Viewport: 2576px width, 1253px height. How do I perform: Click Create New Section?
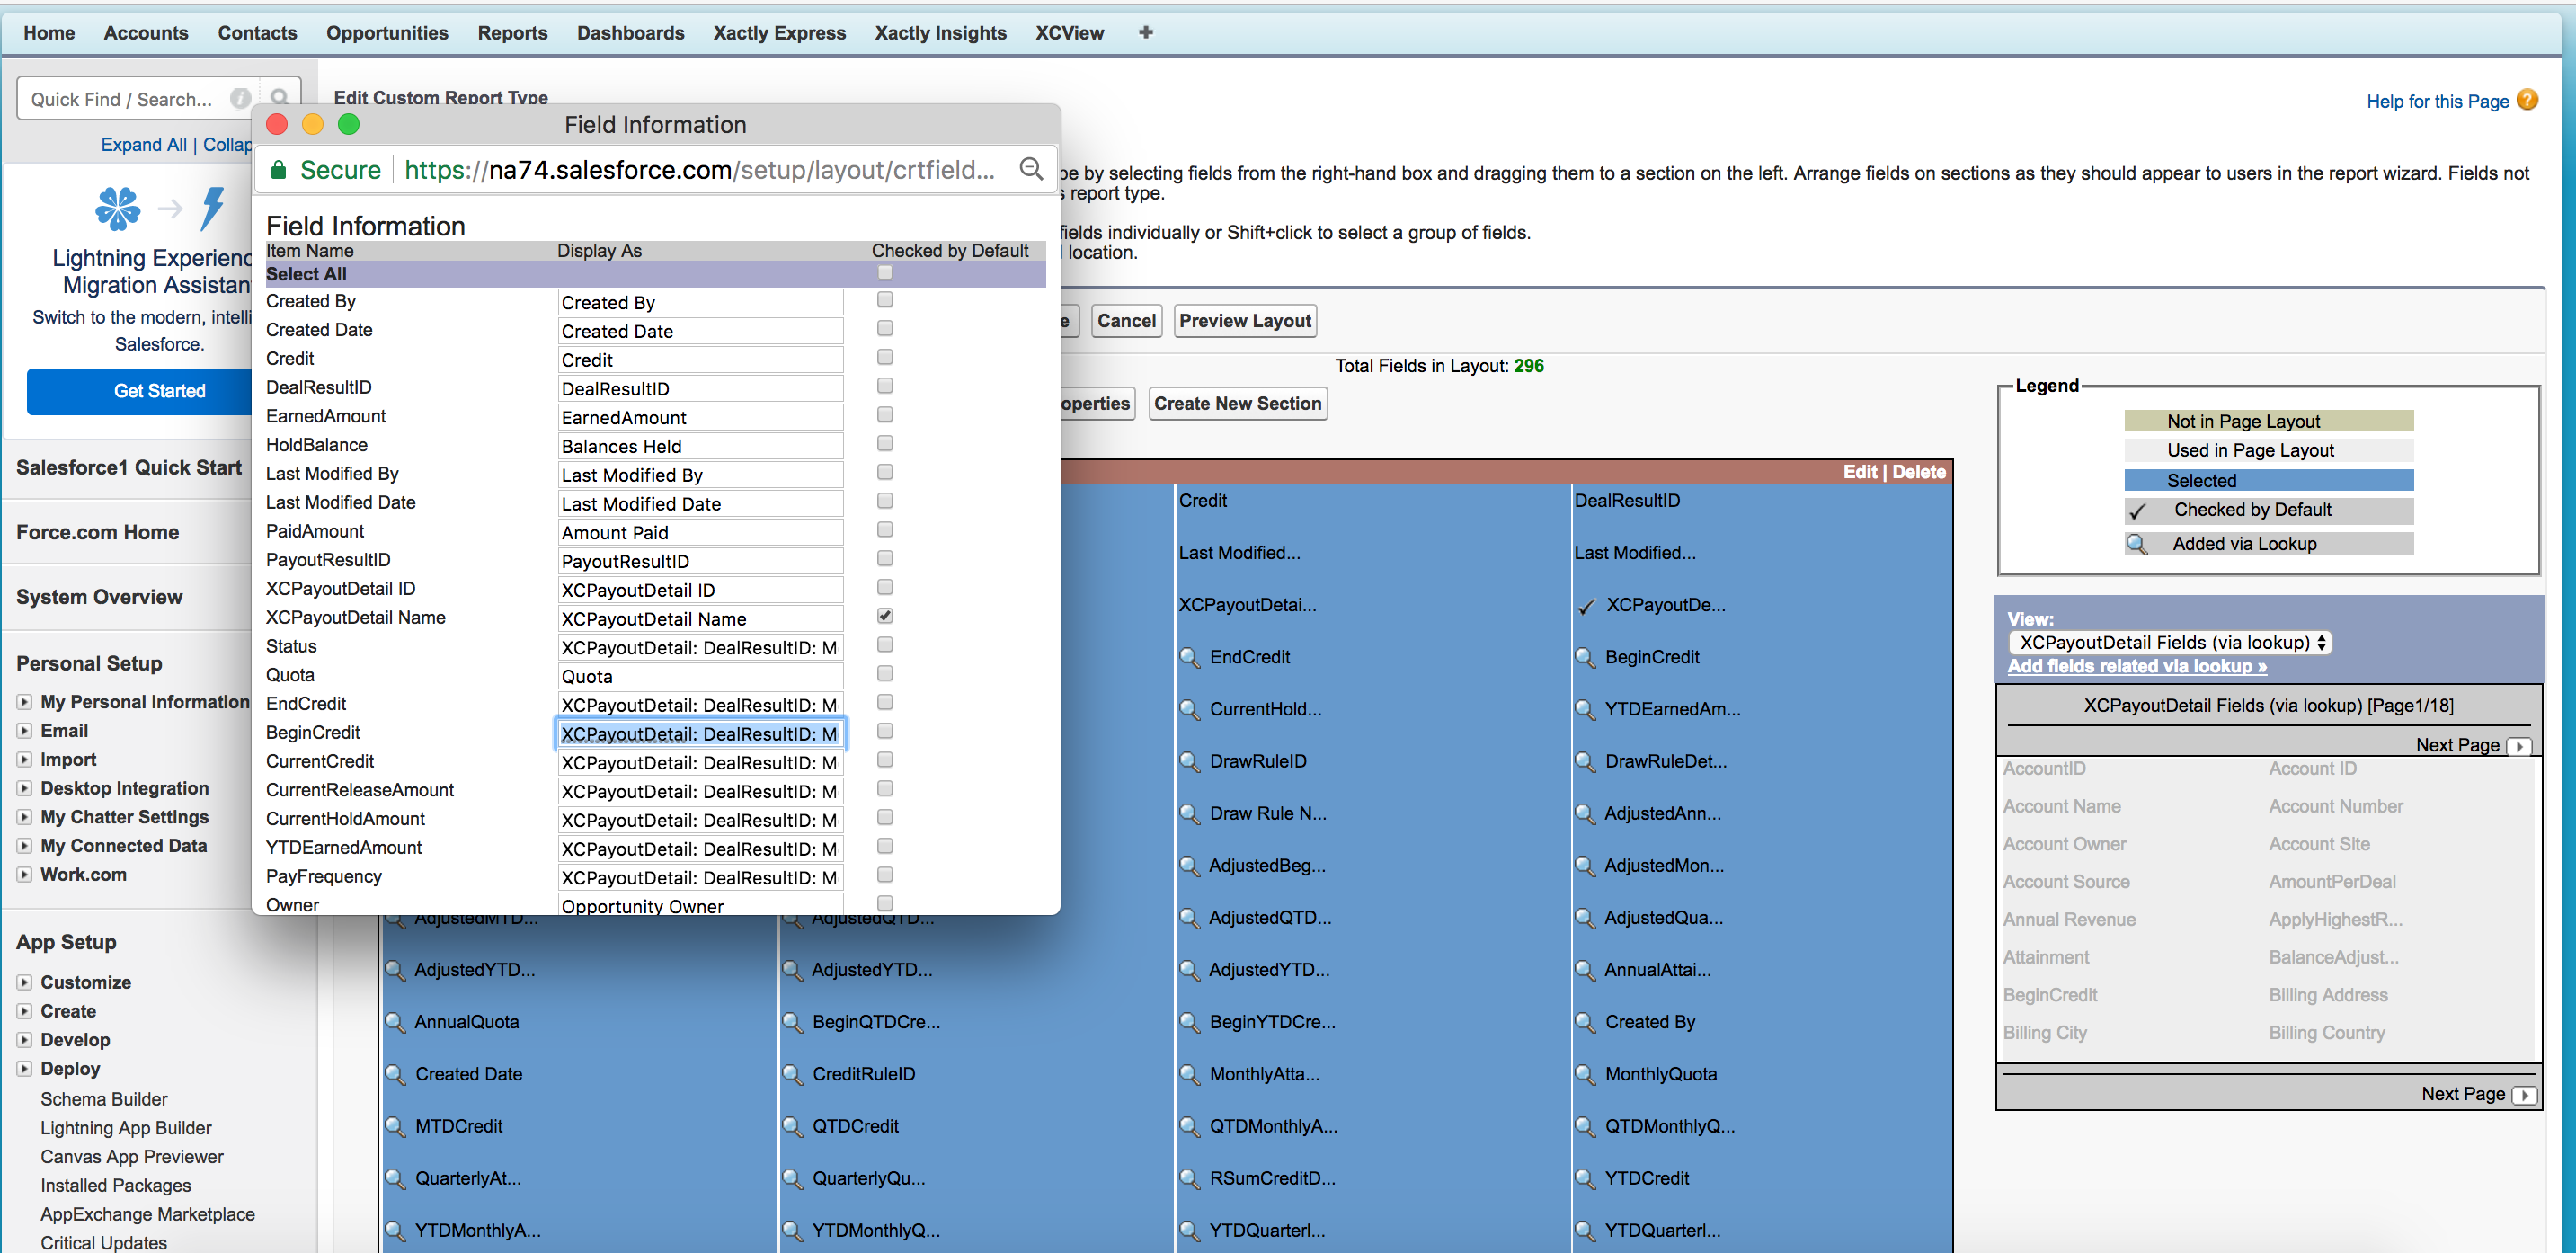pyautogui.click(x=1237, y=404)
